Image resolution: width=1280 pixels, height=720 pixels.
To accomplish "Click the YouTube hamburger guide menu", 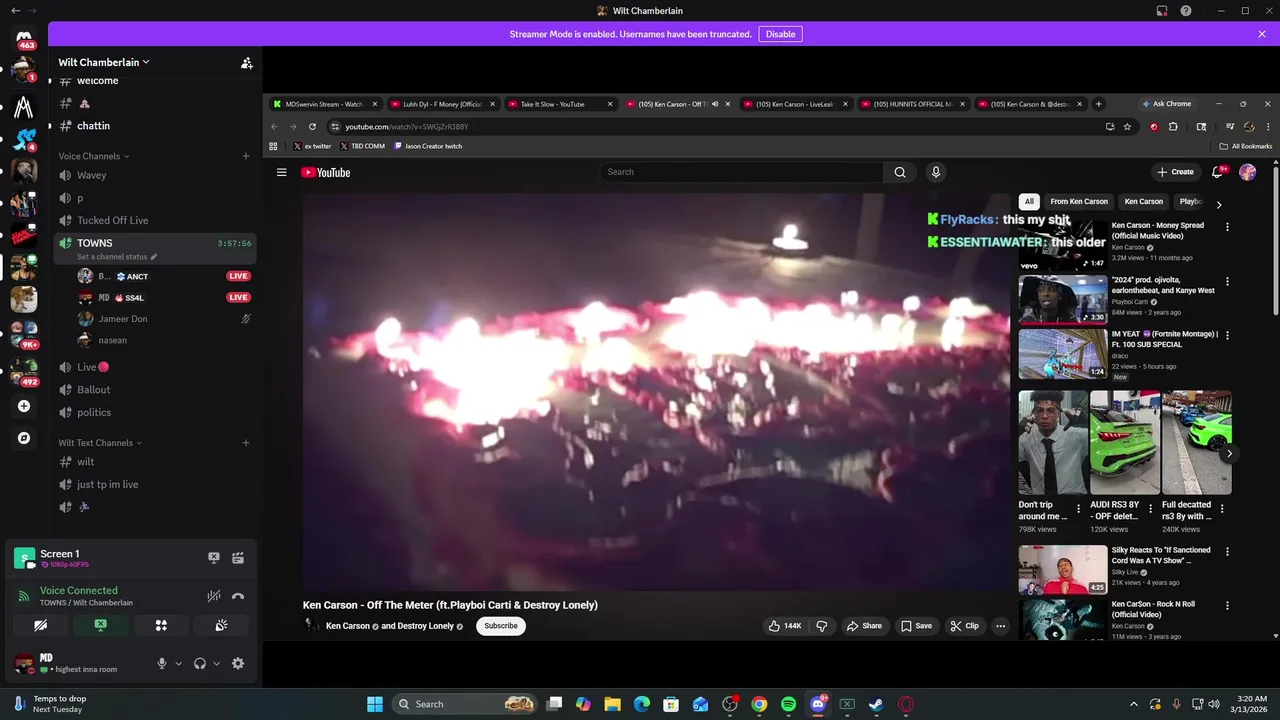I will [x=281, y=172].
